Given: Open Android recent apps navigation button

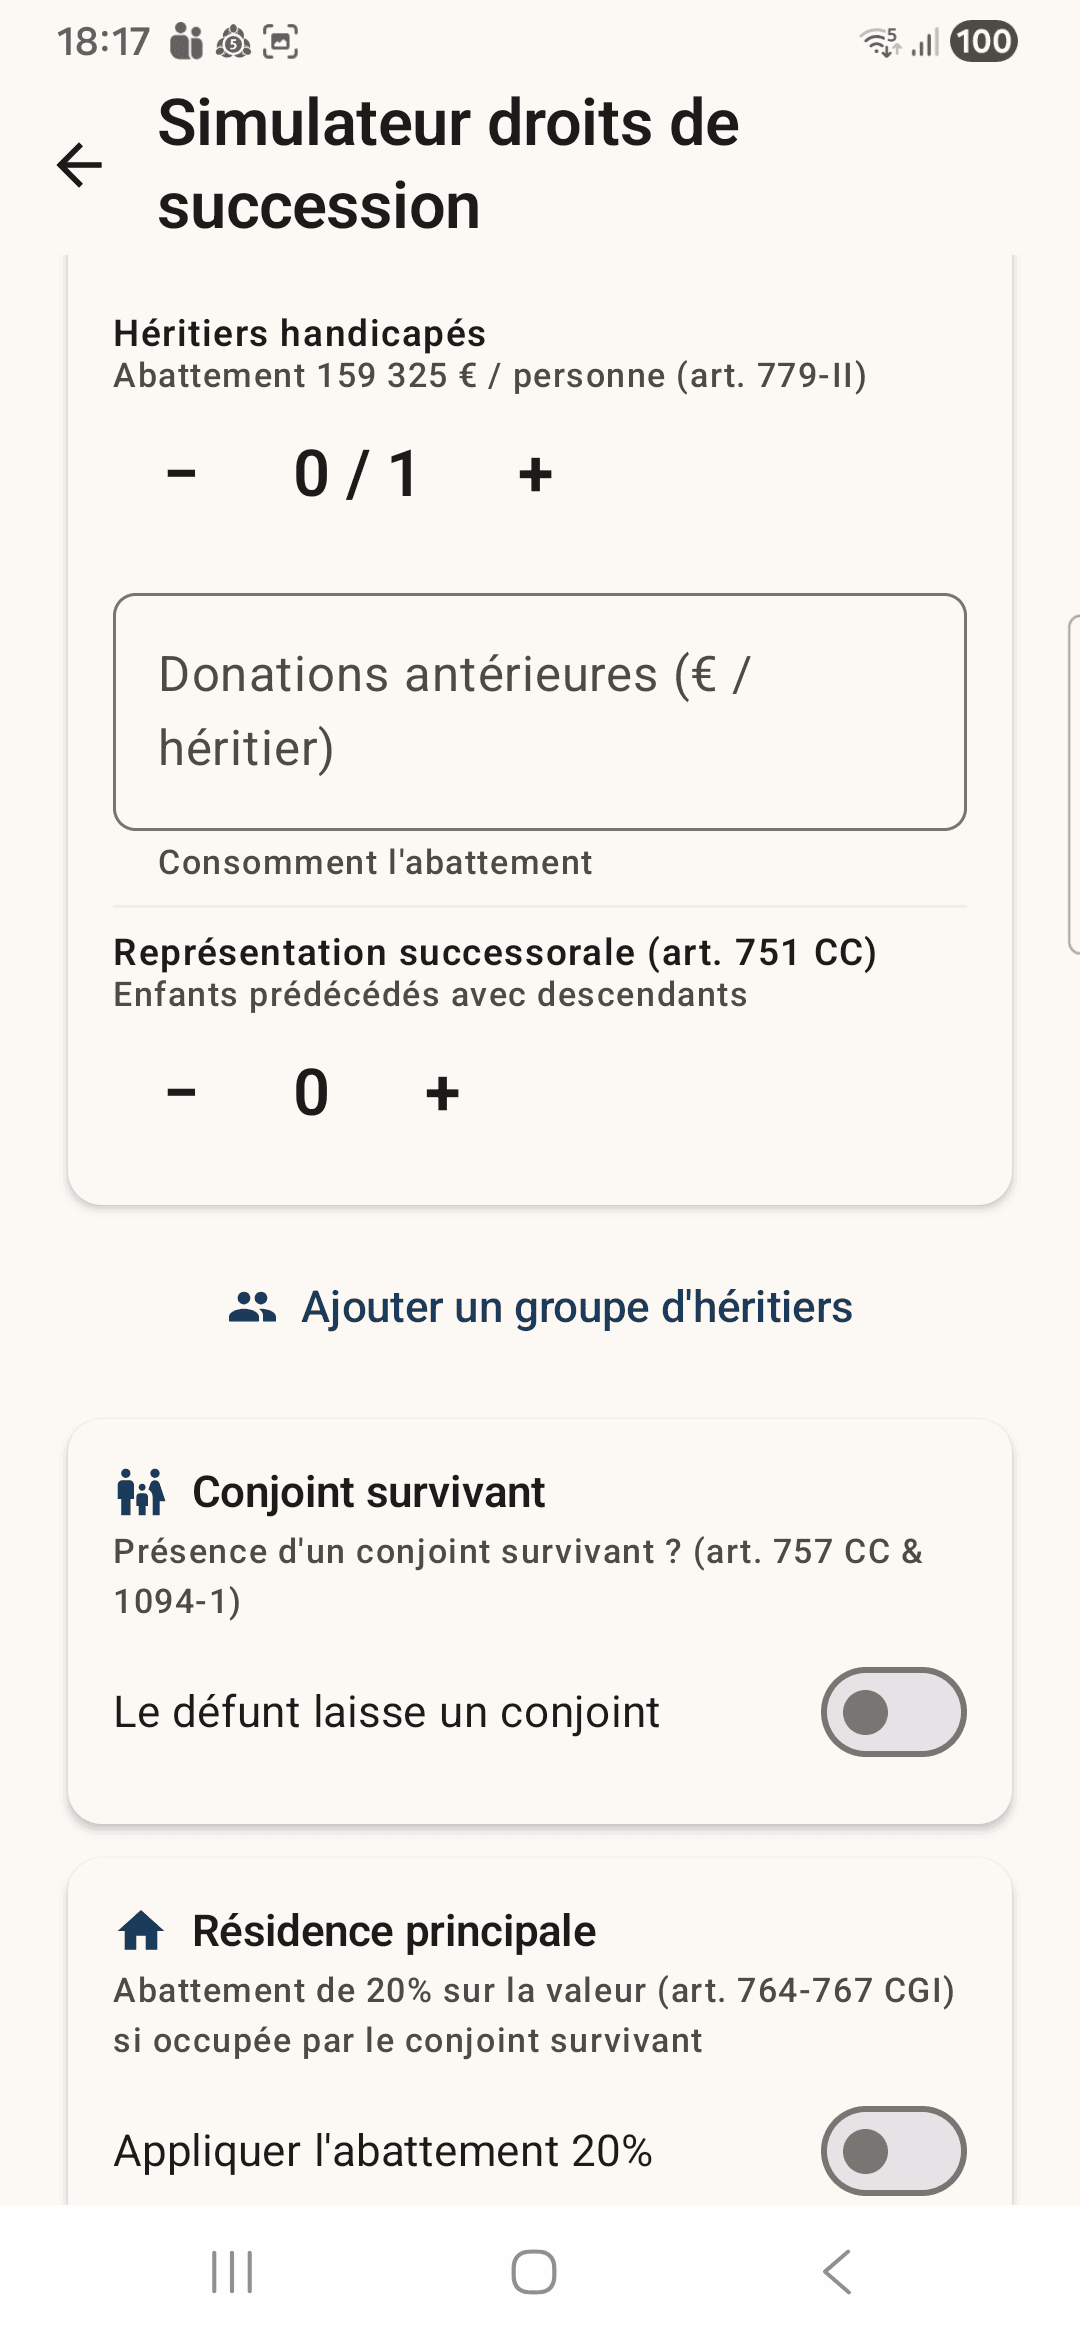Looking at the screenshot, I should (x=232, y=2272).
